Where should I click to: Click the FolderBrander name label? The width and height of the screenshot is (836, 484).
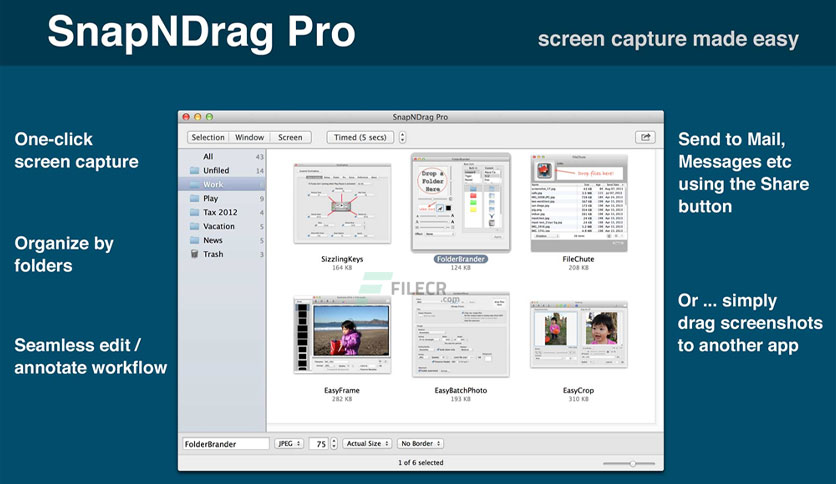(461, 259)
